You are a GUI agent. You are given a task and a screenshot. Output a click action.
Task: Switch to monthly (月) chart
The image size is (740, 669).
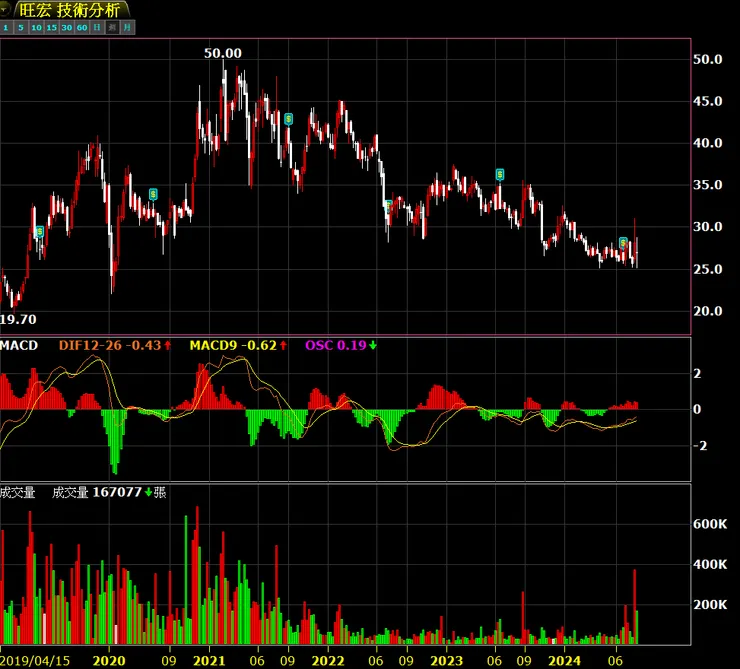click(127, 28)
